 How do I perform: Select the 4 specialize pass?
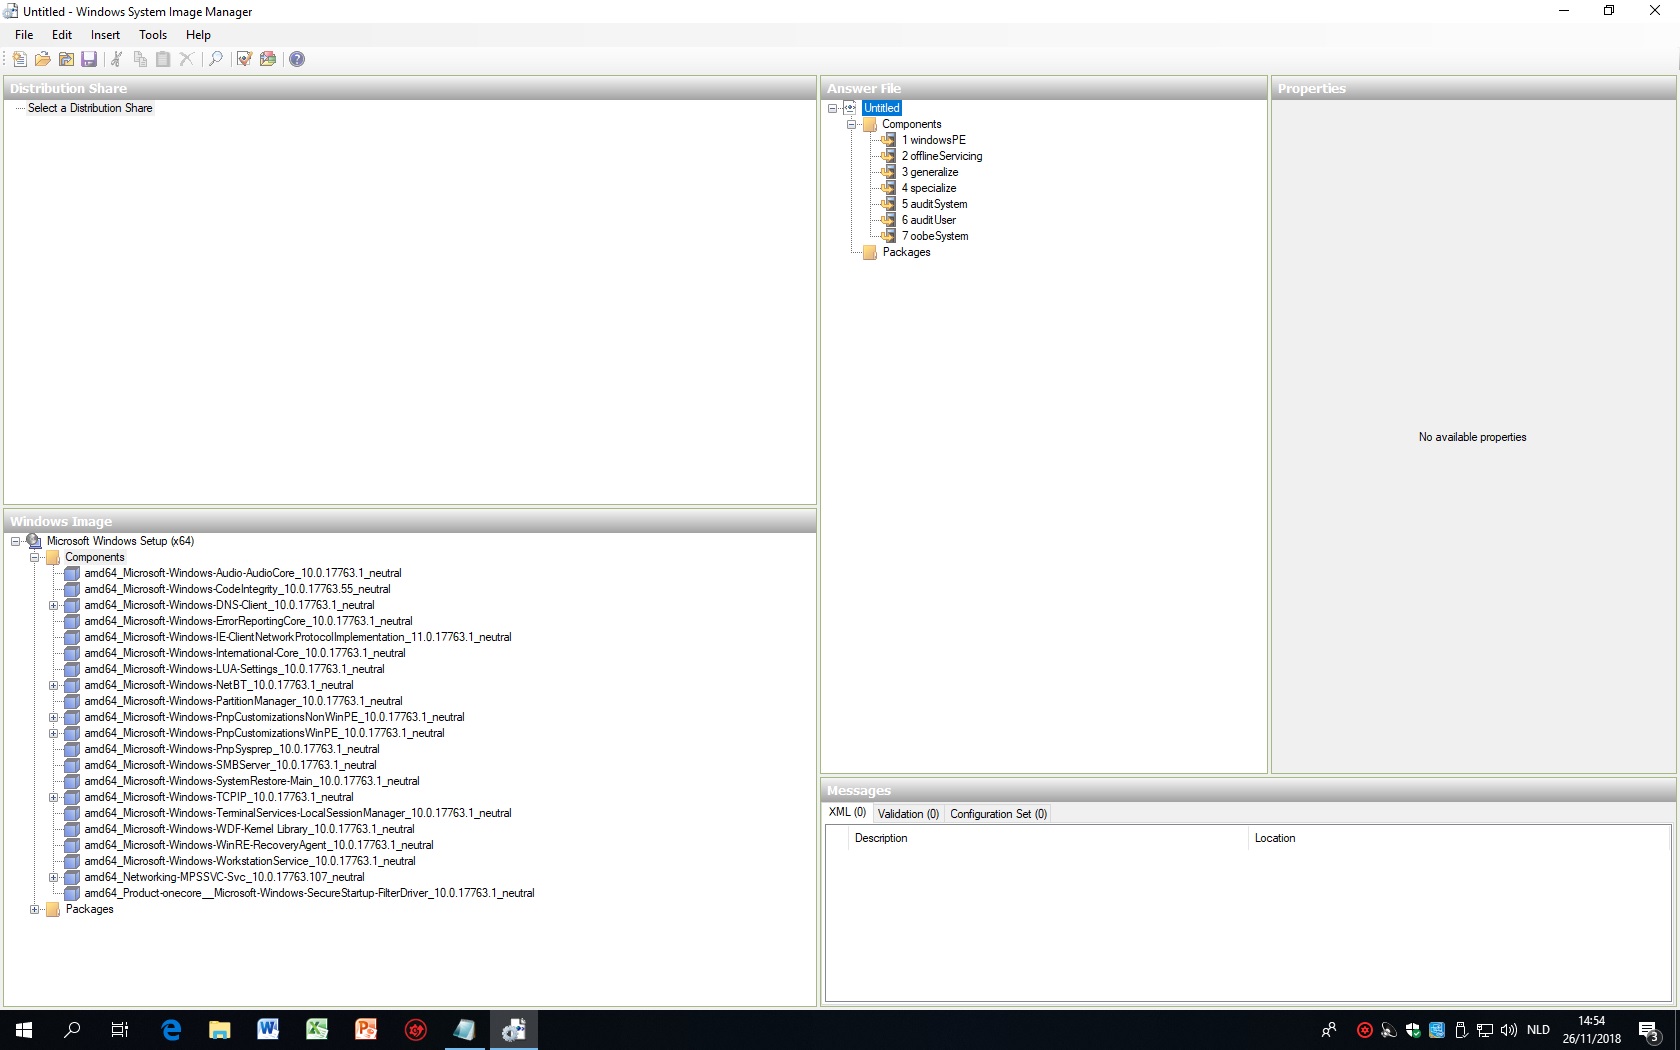point(929,188)
